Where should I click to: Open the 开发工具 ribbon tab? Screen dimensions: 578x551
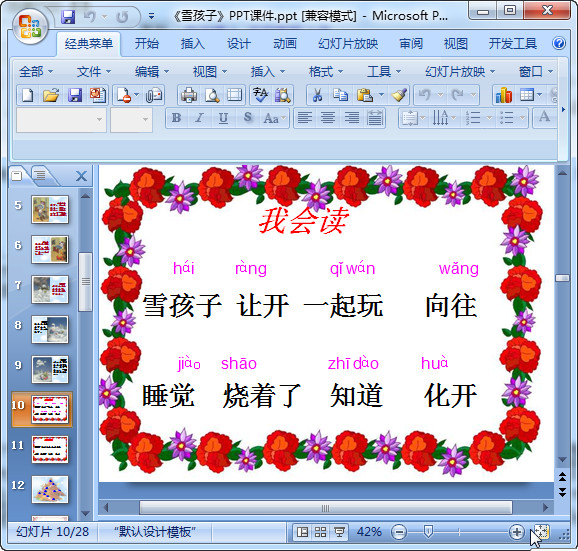[512, 44]
